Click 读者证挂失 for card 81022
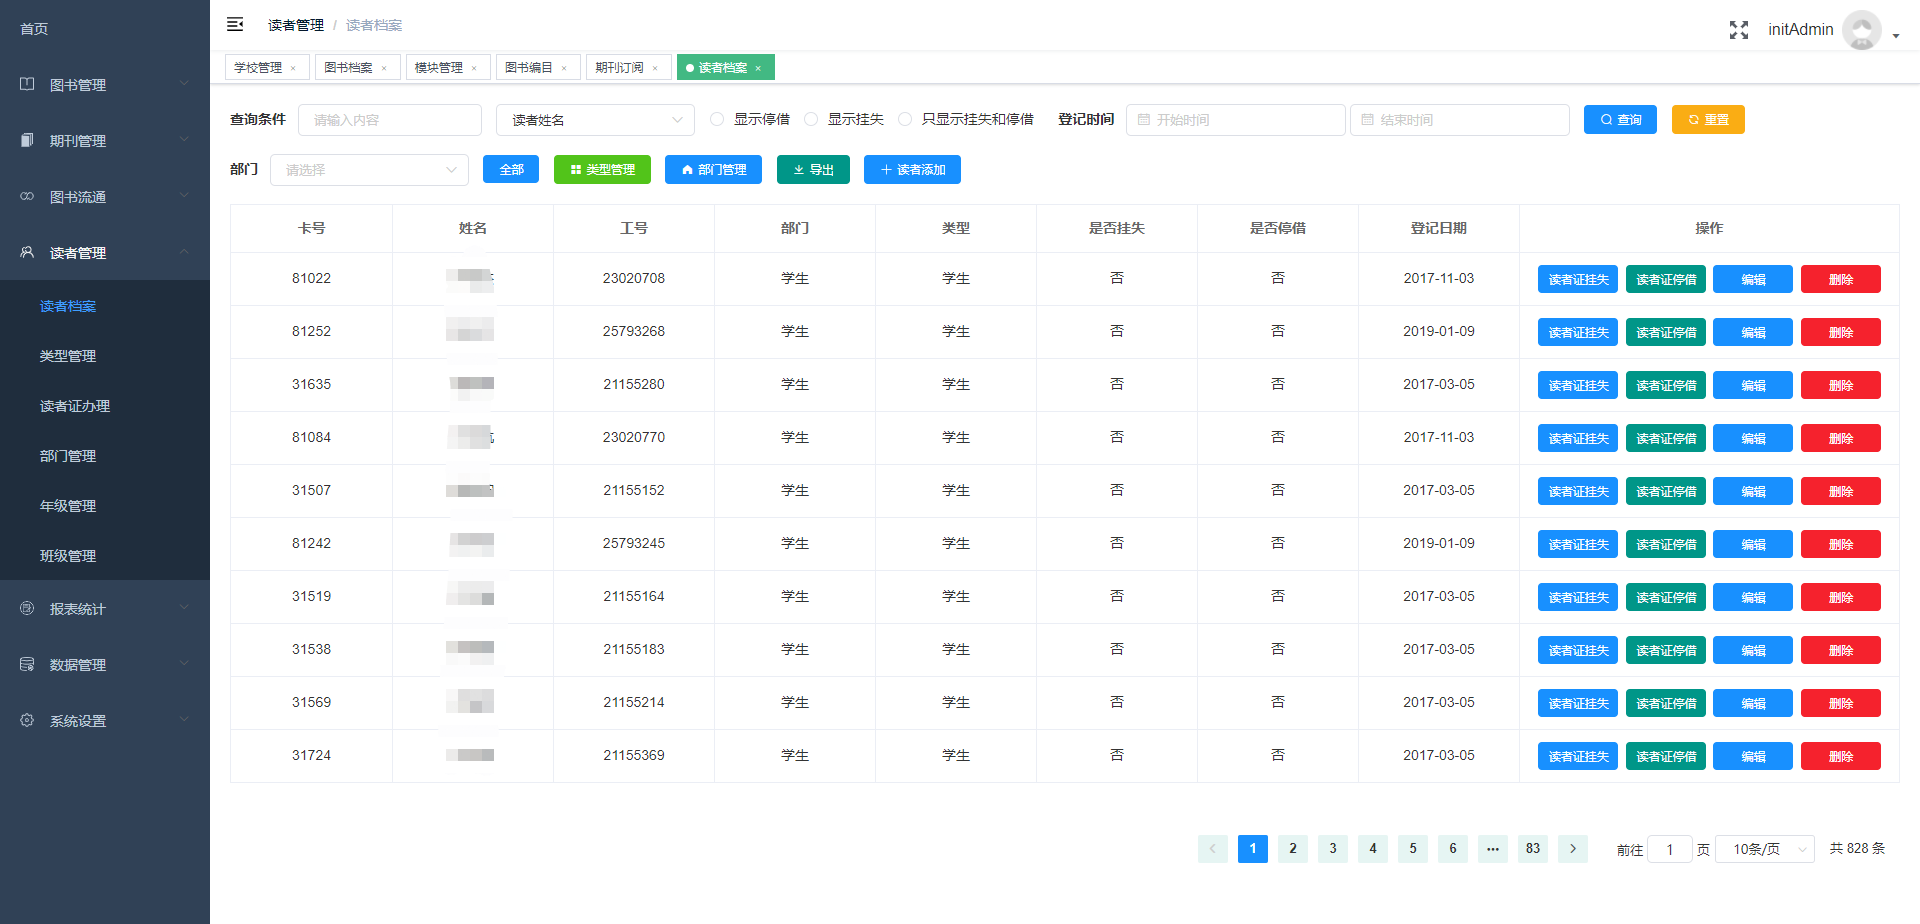The height and width of the screenshot is (924, 1920). pyautogui.click(x=1578, y=279)
